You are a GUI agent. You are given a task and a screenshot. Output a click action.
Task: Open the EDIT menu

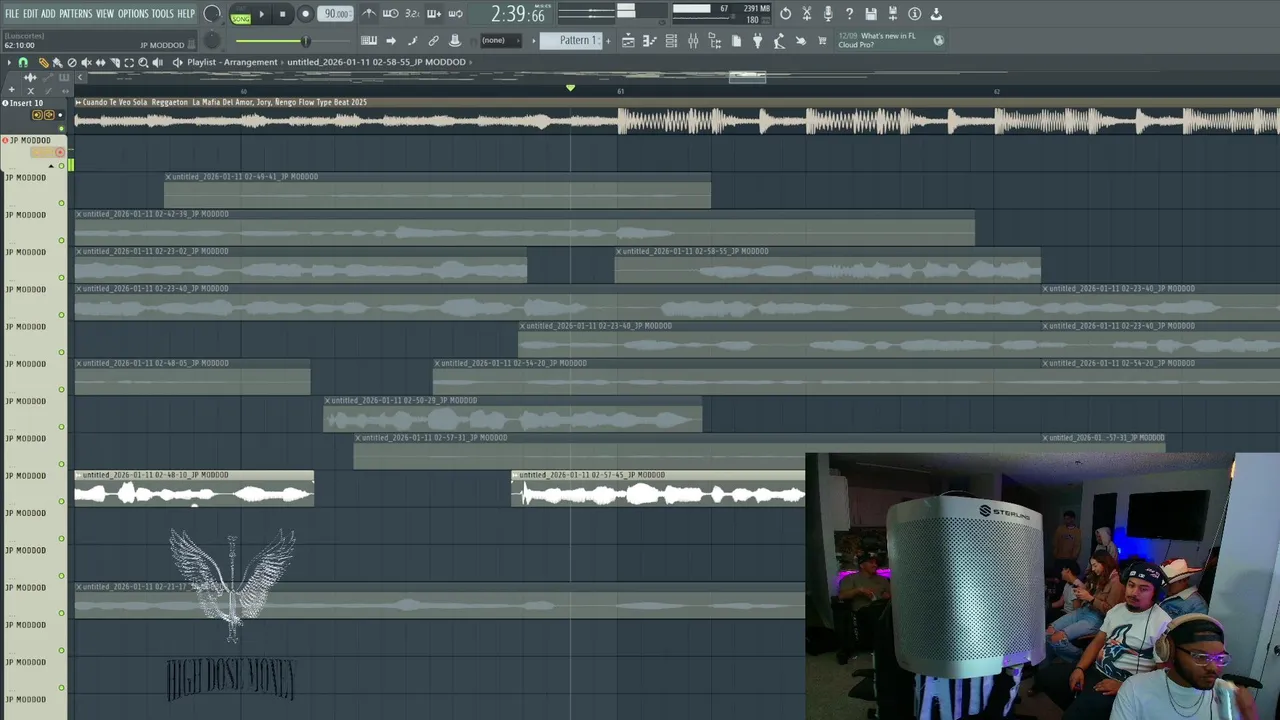30,14
